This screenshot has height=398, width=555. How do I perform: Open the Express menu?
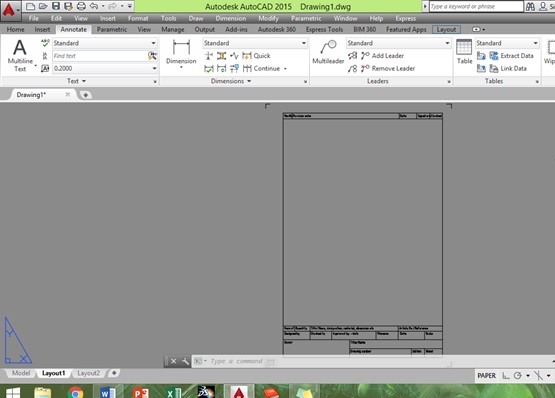(x=406, y=18)
